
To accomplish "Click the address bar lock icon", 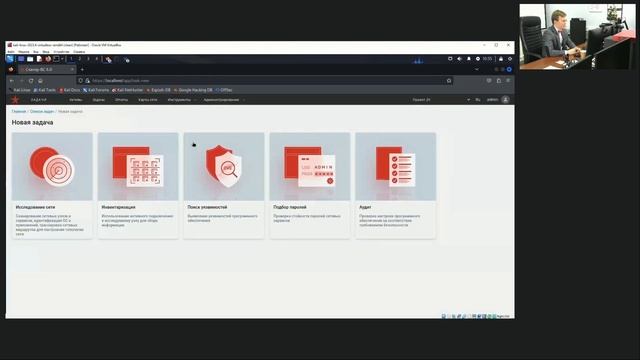I will click(x=87, y=81).
